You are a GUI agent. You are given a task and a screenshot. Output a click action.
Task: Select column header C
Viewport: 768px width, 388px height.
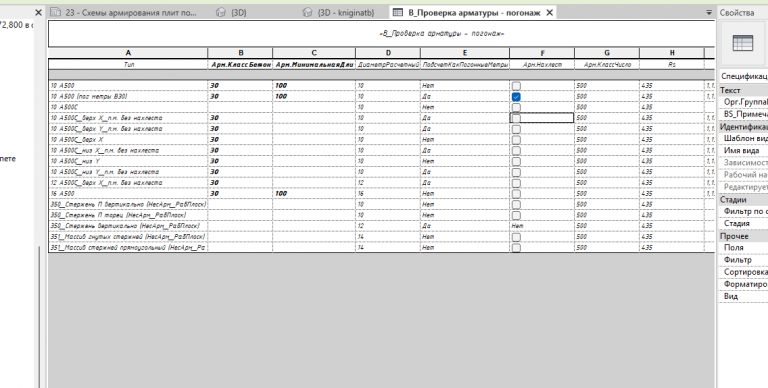pyautogui.click(x=314, y=53)
